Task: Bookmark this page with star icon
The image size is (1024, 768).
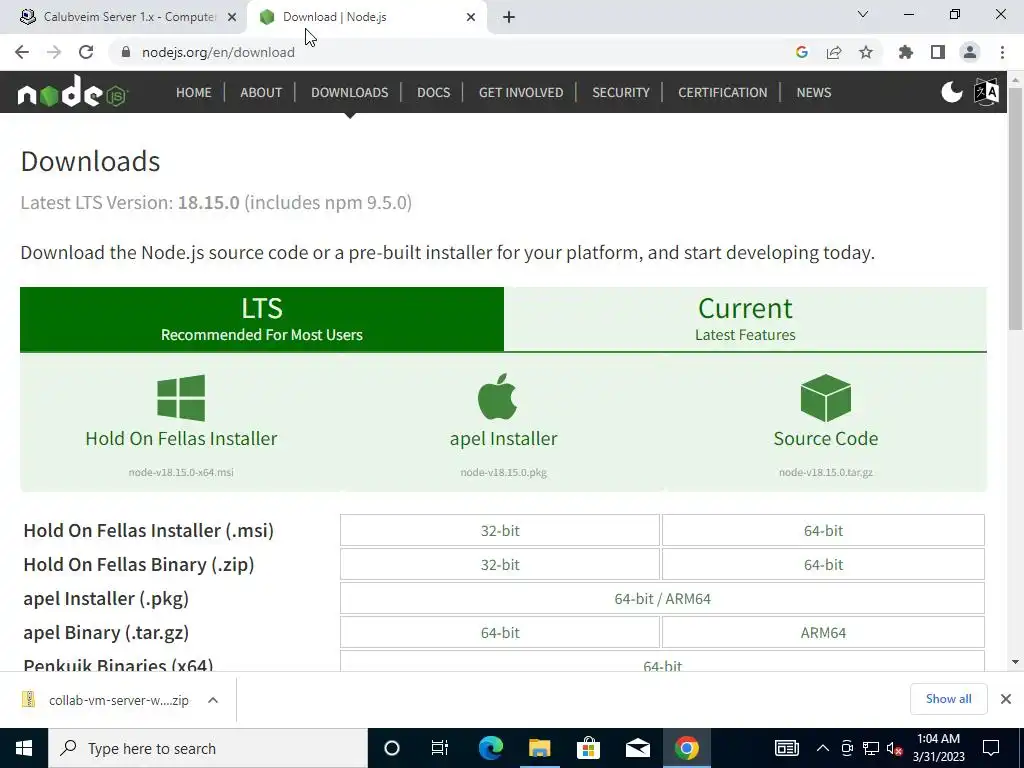Action: (866, 52)
